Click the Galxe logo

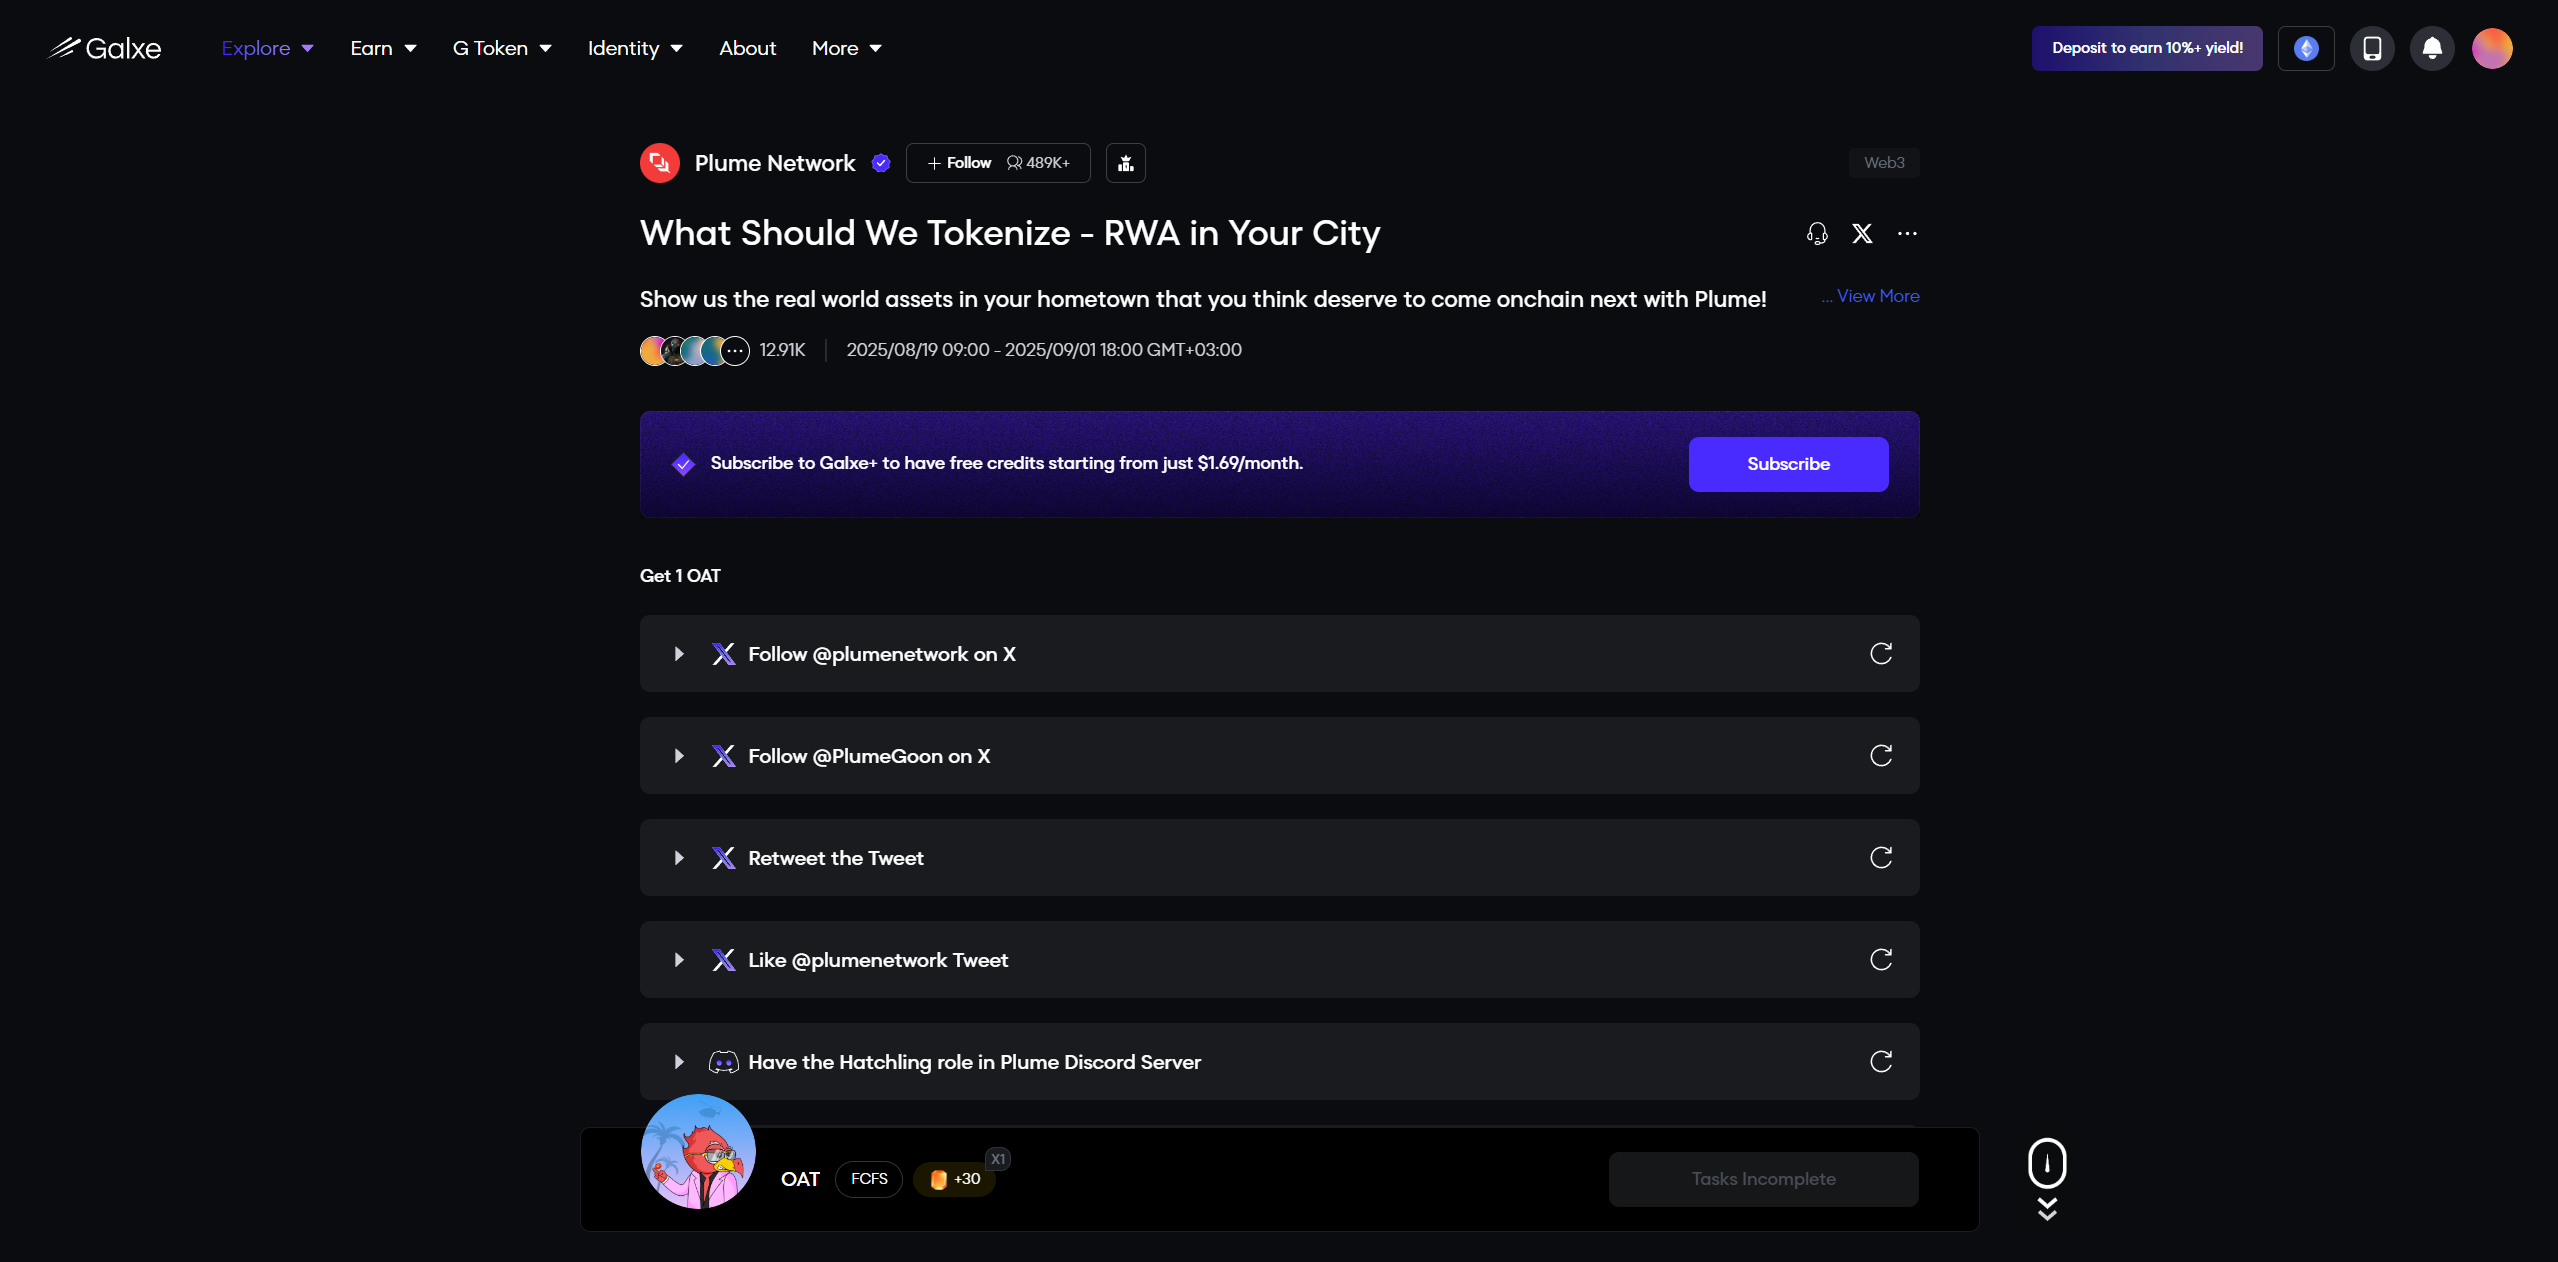104,48
